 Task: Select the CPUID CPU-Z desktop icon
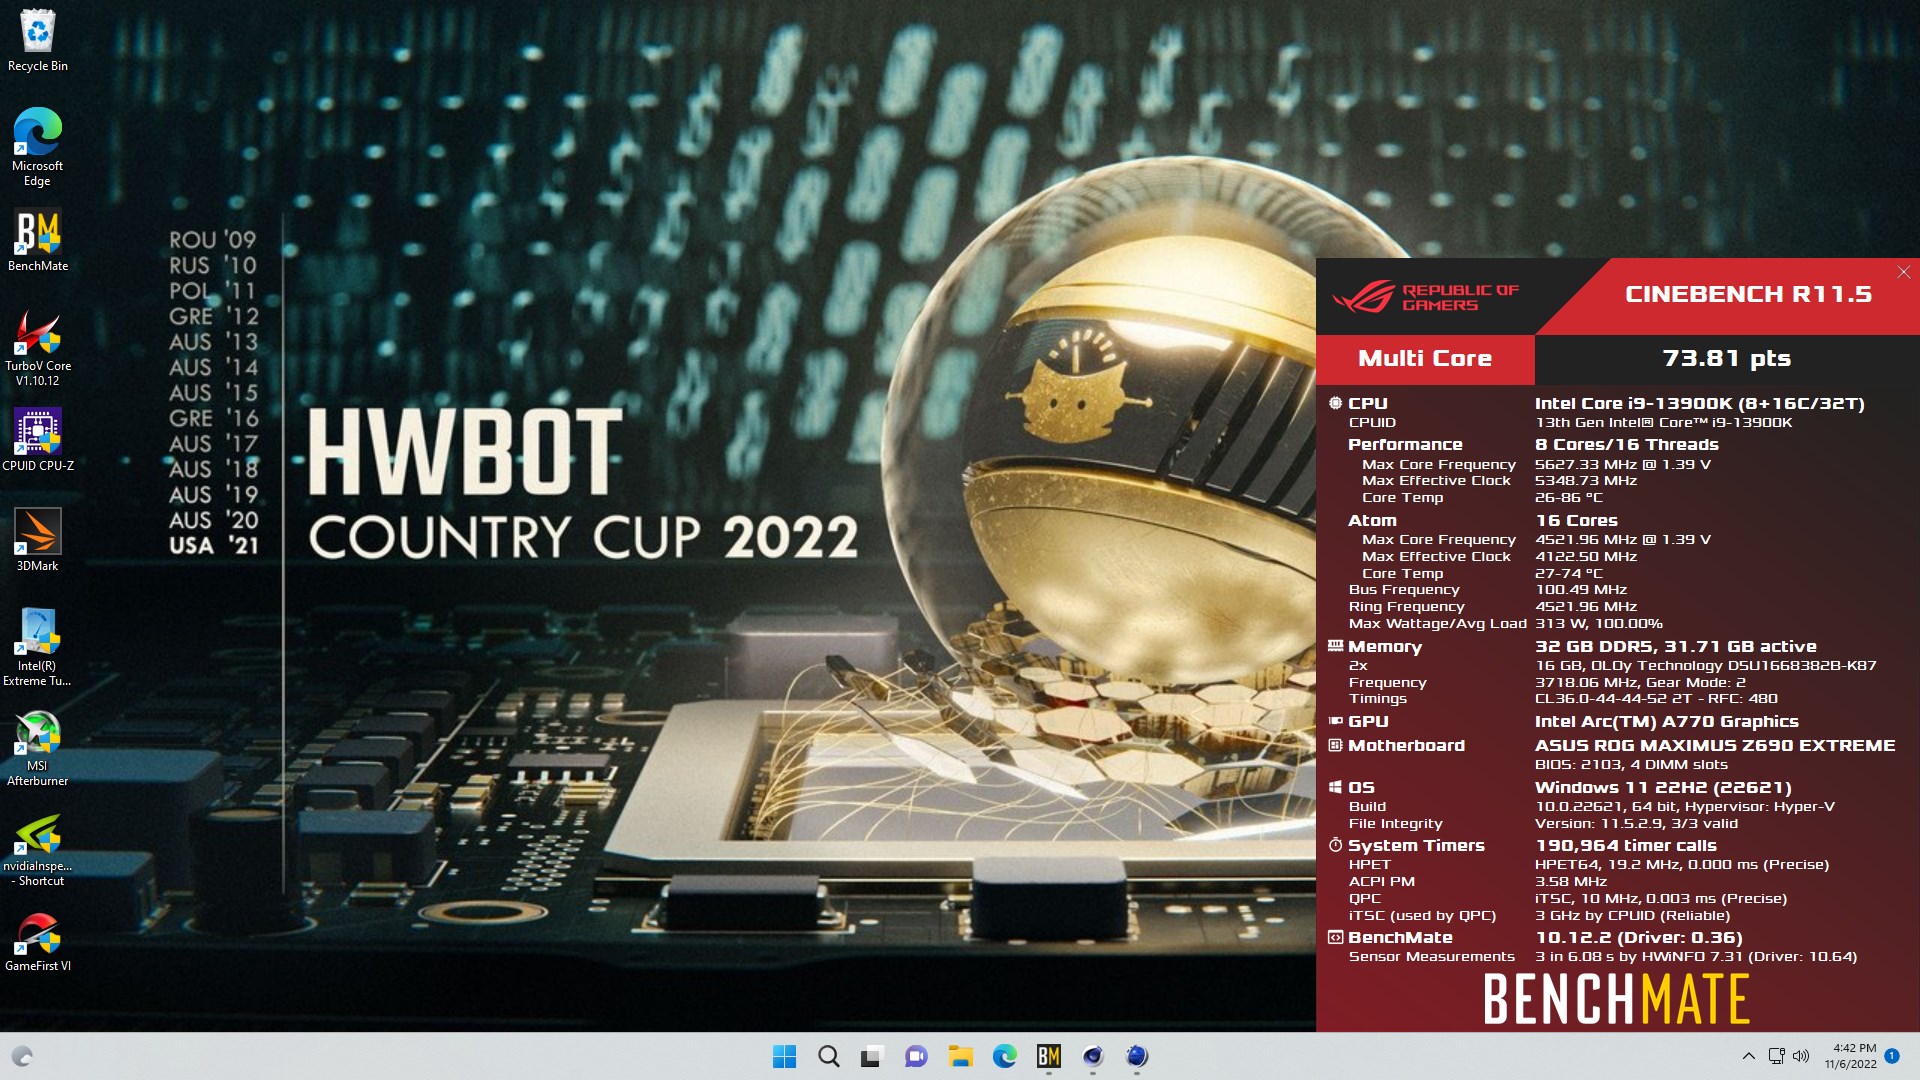(38, 441)
